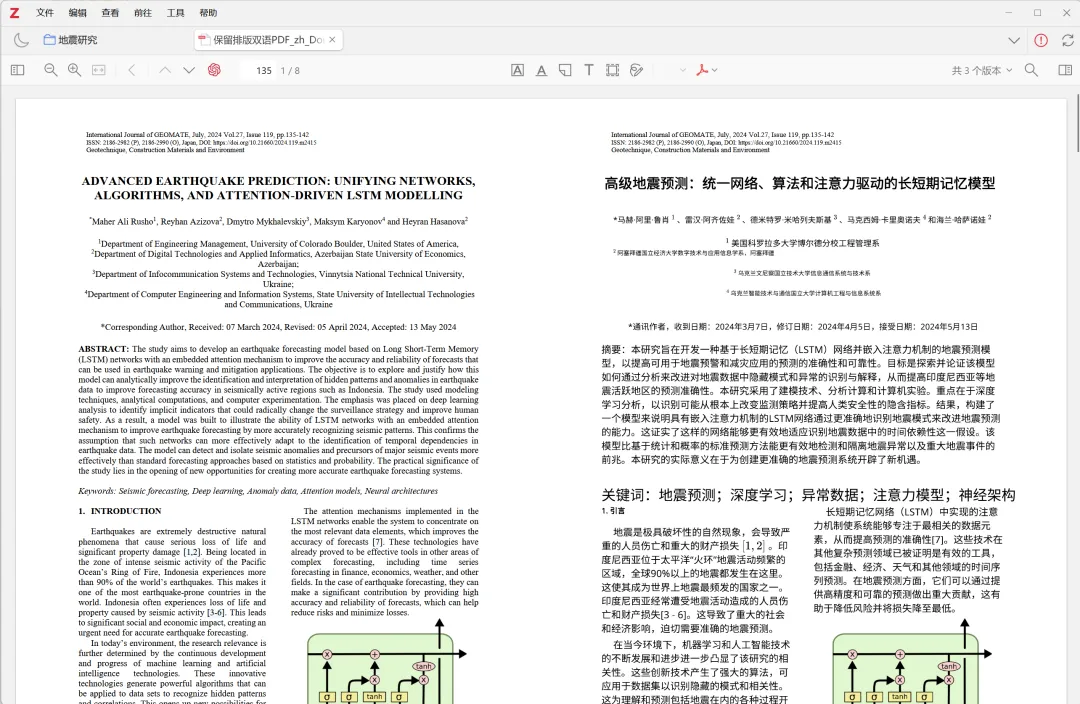
Task: Click the Keywords line in the English page
Action: (258, 491)
